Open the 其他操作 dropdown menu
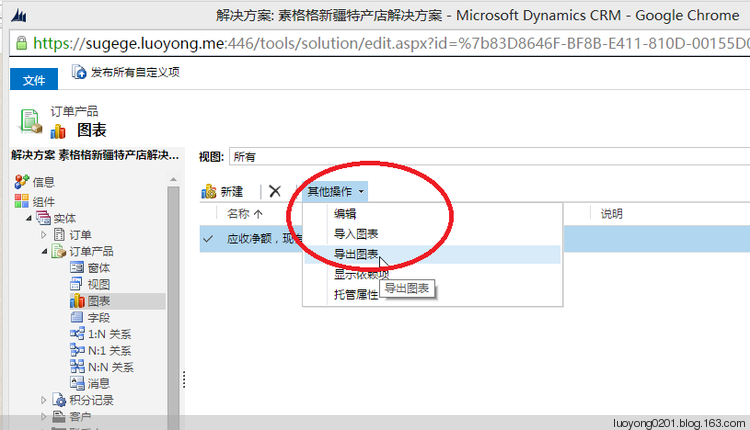Viewport: 750px width, 430px height. pyautogui.click(x=335, y=192)
